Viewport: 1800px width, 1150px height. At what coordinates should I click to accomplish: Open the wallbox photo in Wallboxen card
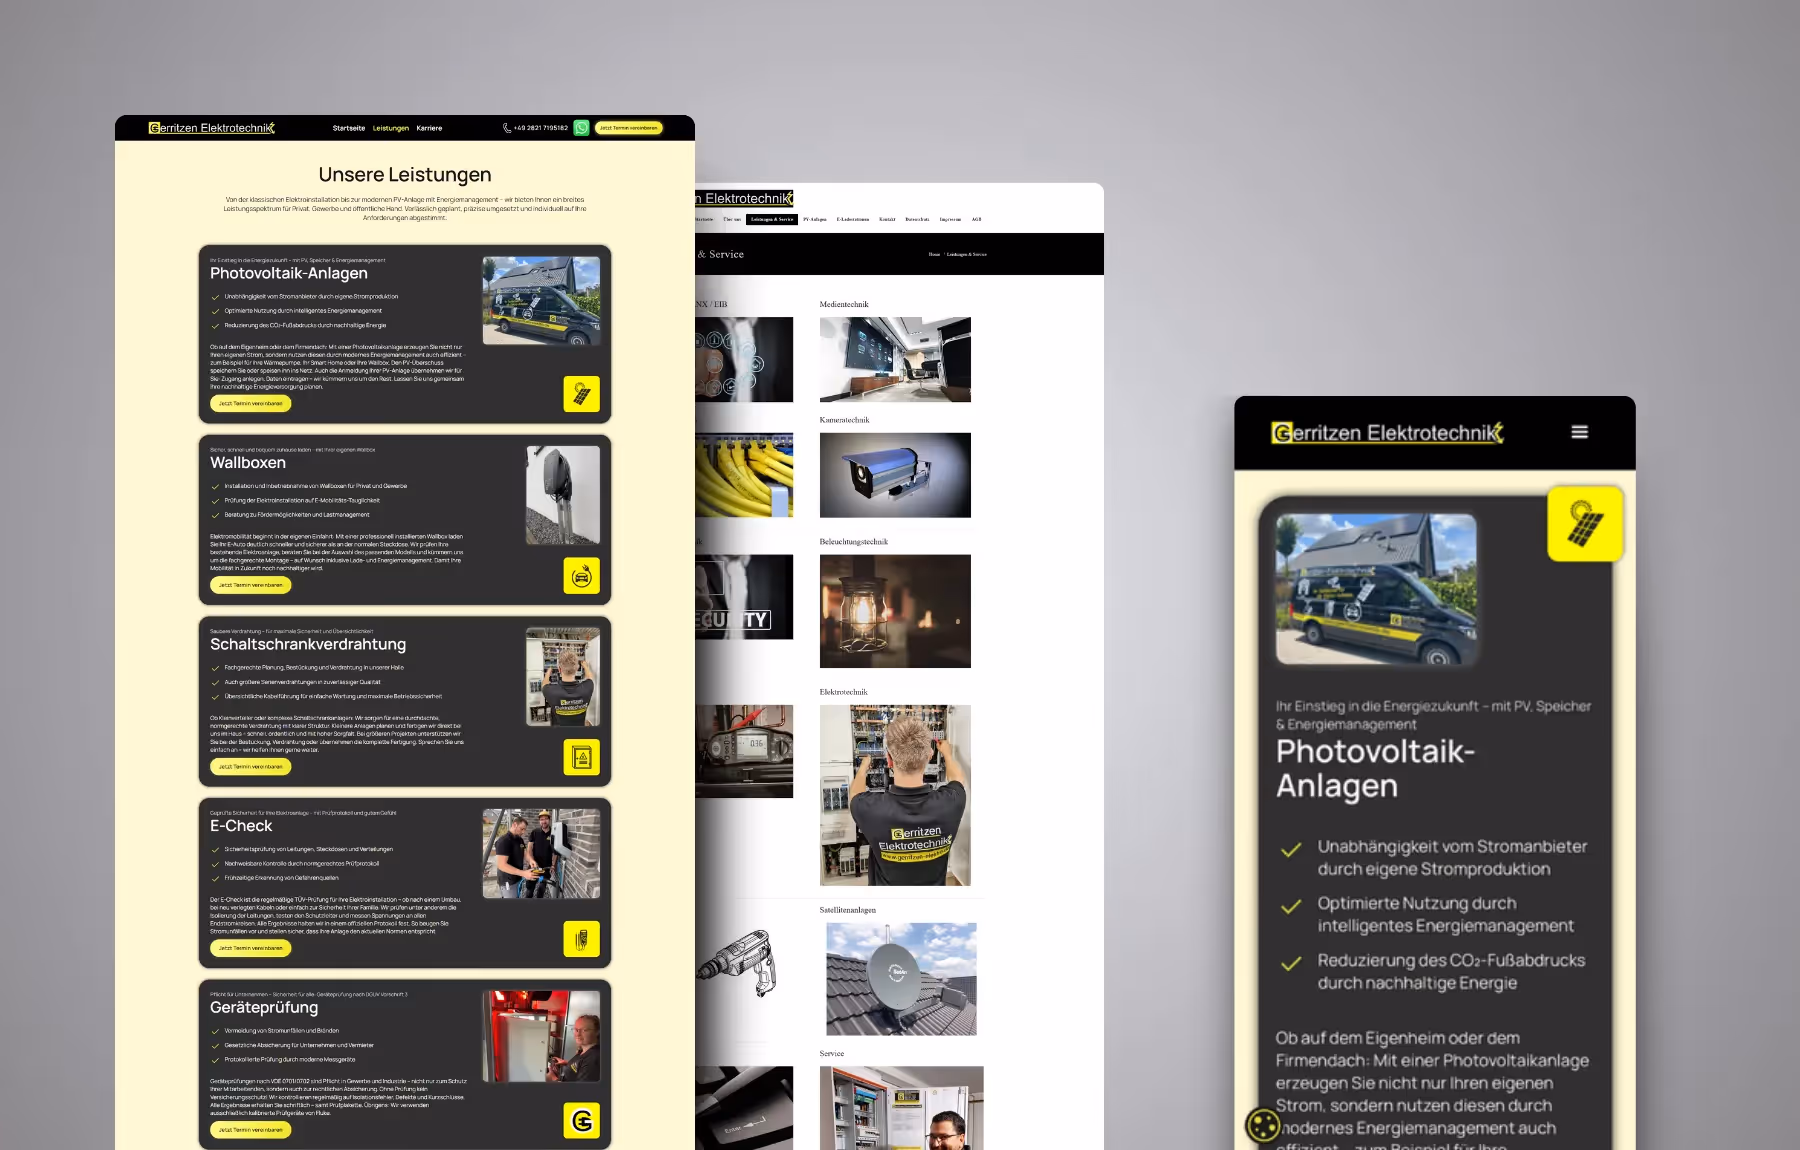point(563,495)
